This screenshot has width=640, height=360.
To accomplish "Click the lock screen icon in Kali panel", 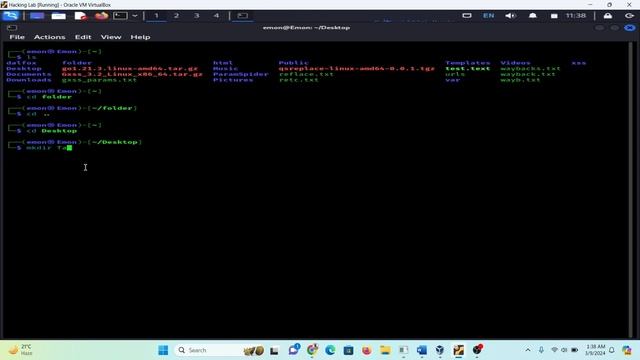I will tap(608, 16).
